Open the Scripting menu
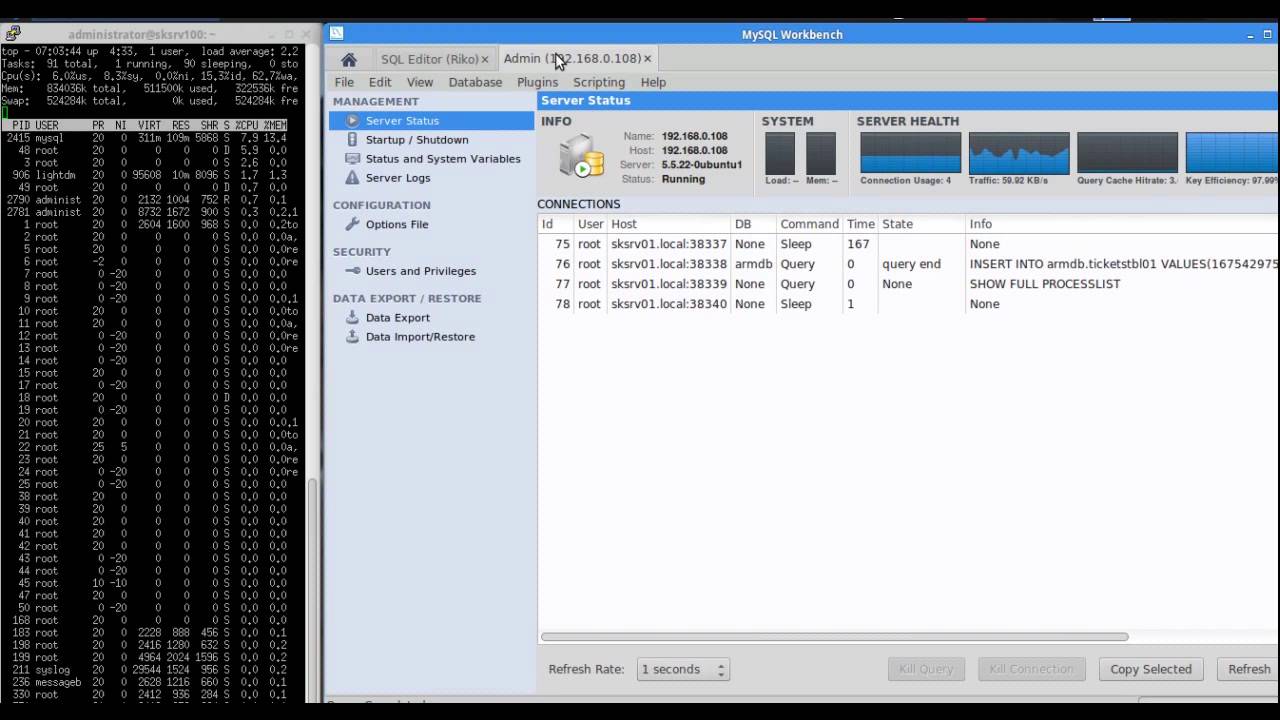The width and height of the screenshot is (1280, 720). click(x=599, y=82)
